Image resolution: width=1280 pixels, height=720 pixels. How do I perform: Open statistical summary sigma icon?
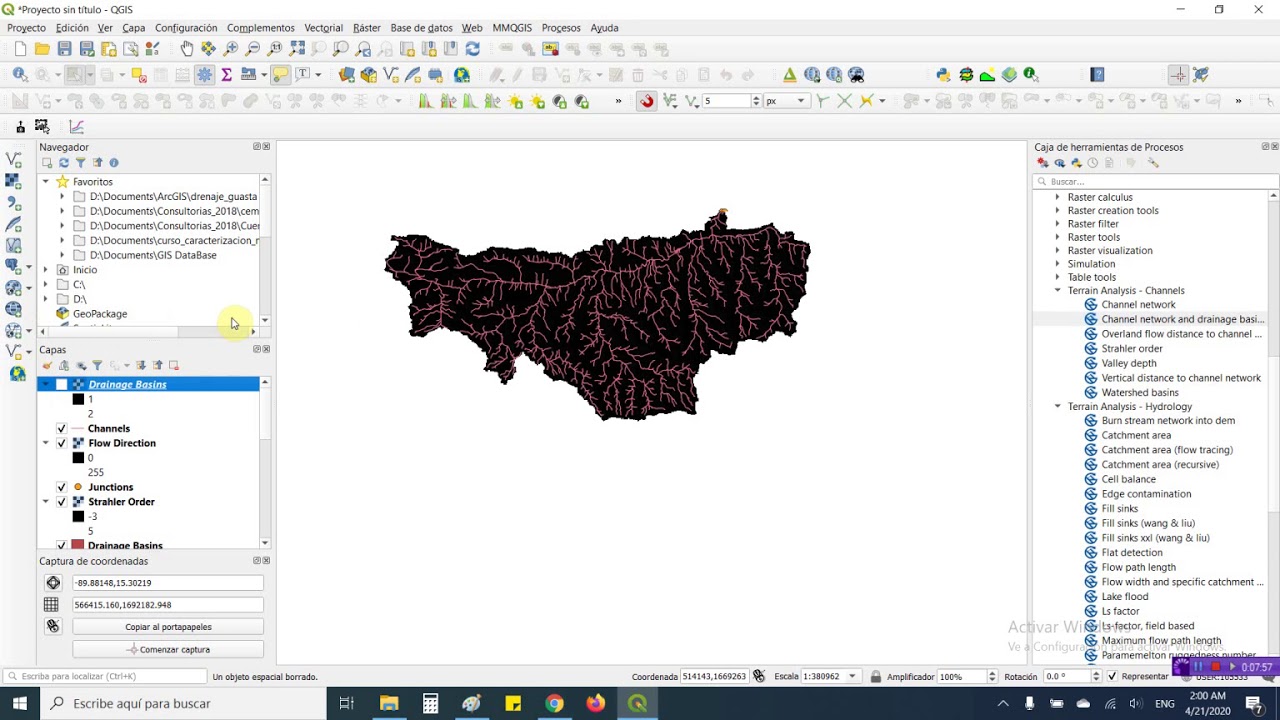227,75
